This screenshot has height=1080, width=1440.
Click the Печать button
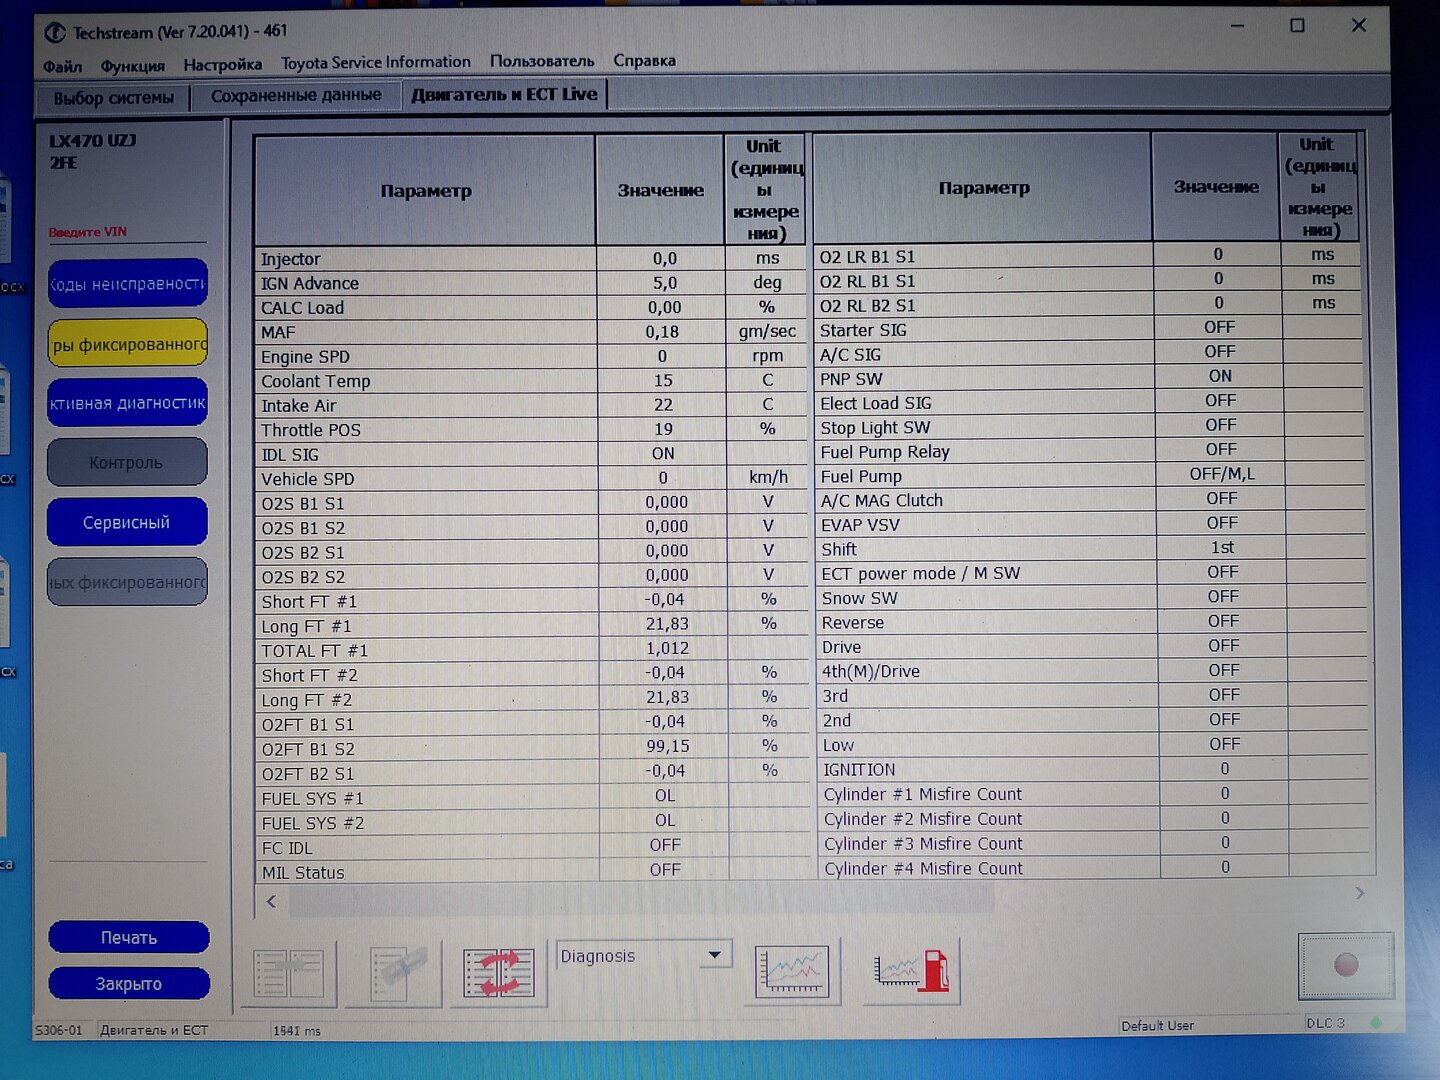click(x=129, y=937)
